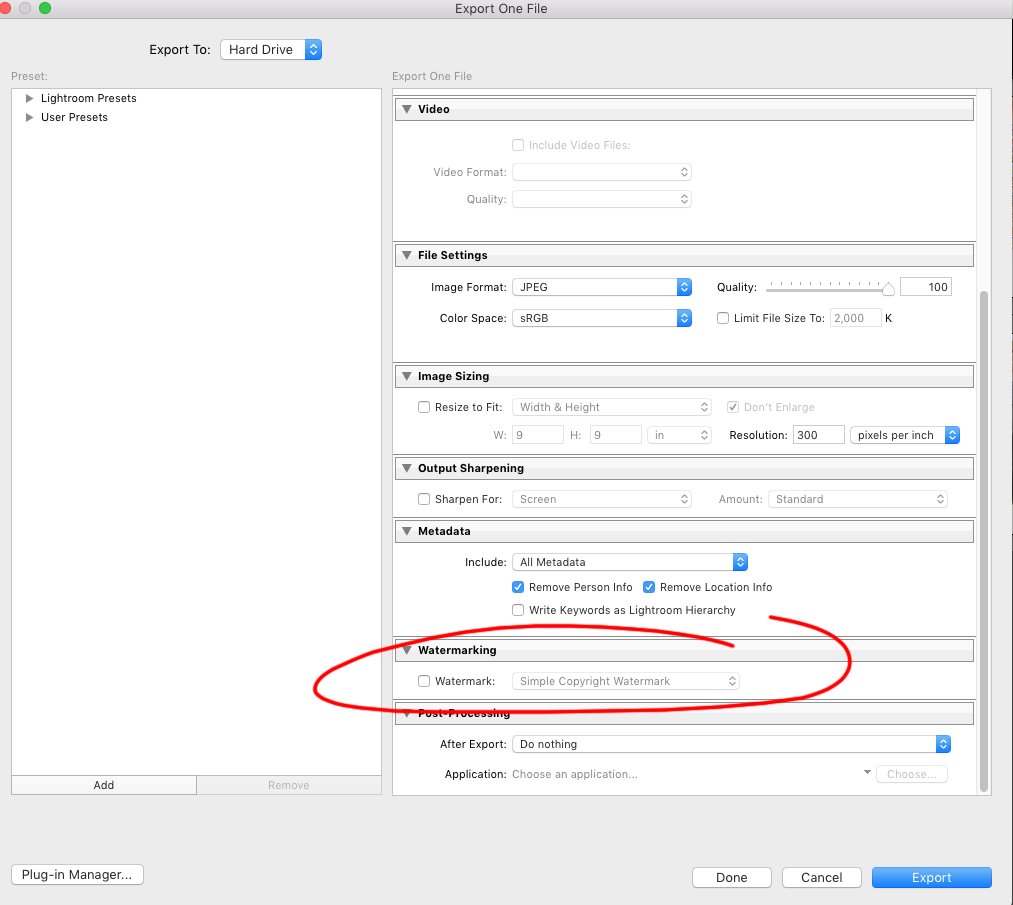The width and height of the screenshot is (1013, 905).
Task: Open the inches unit dropdown
Action: (679, 435)
